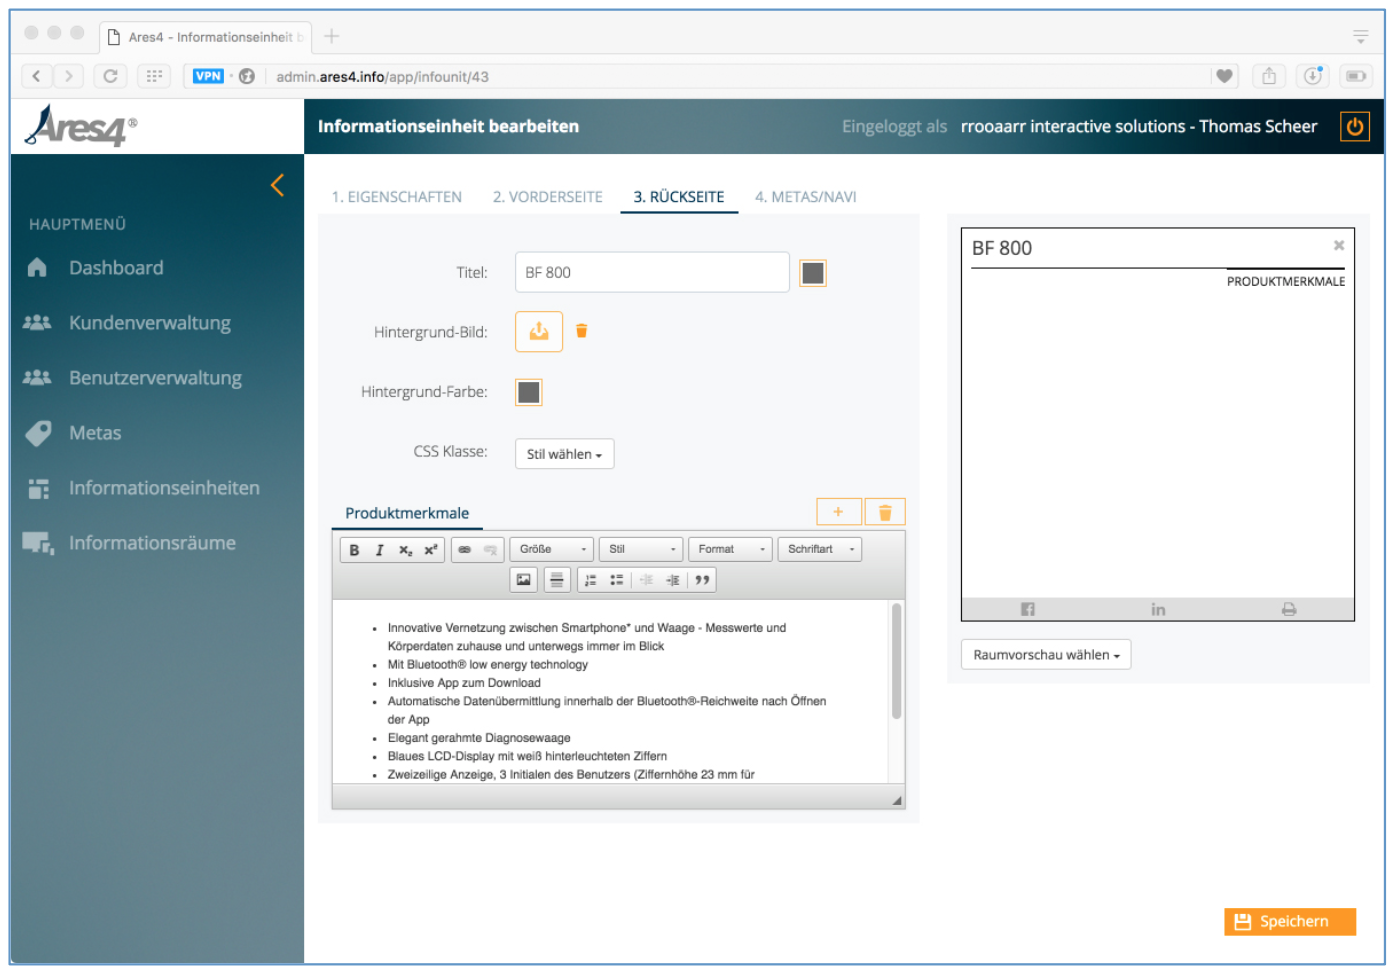Toggle italic formatting in the editor

[380, 550]
